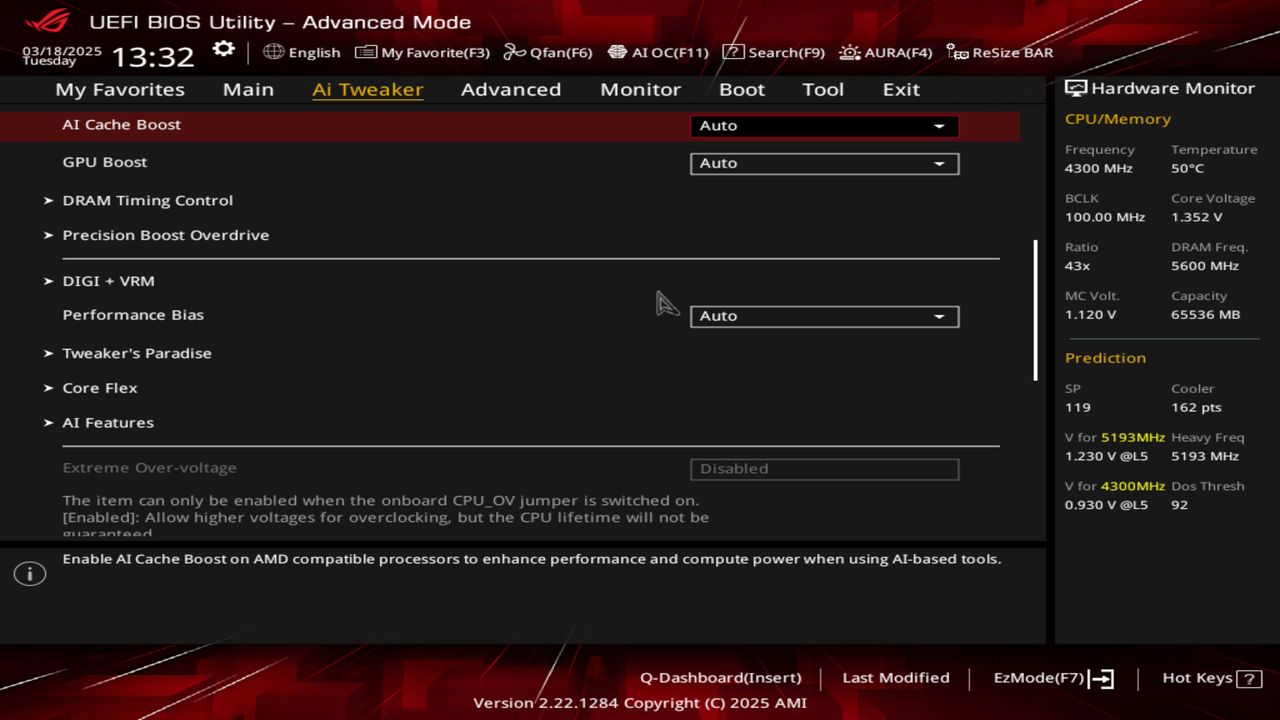Go to the Exit tab

click(901, 89)
